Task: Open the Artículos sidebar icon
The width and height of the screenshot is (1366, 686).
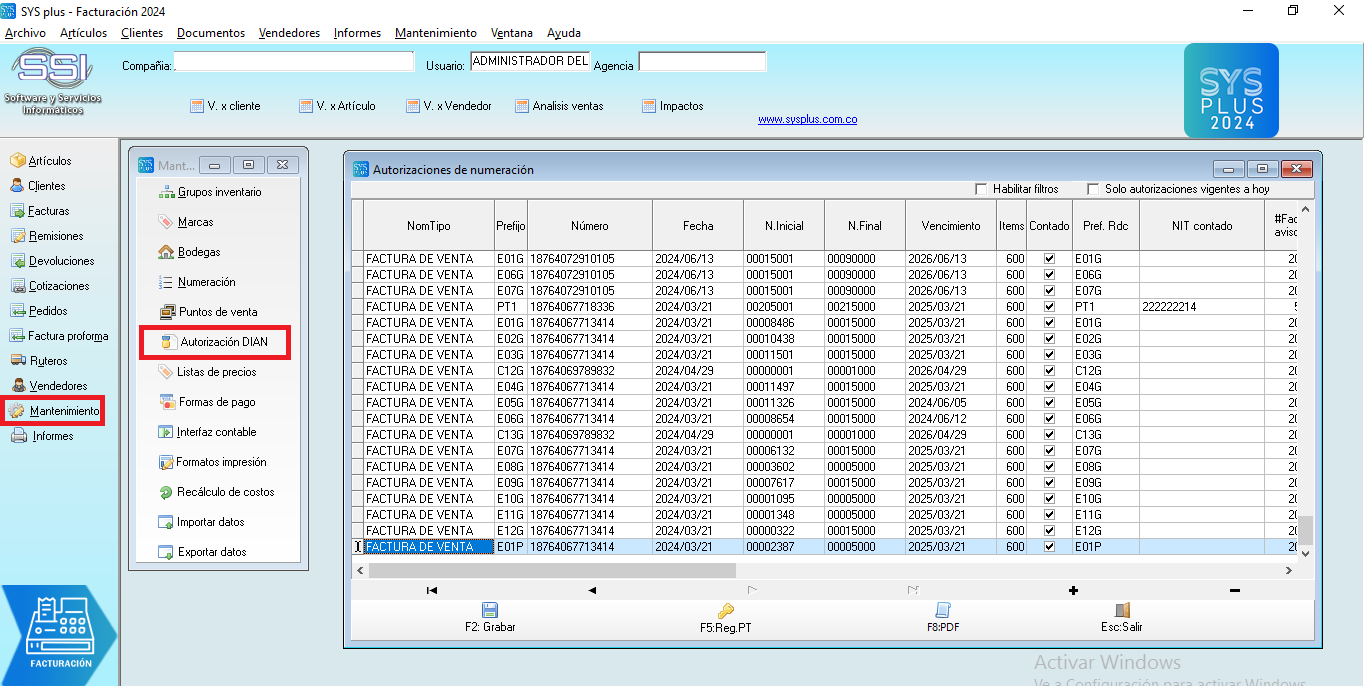Action: point(17,161)
